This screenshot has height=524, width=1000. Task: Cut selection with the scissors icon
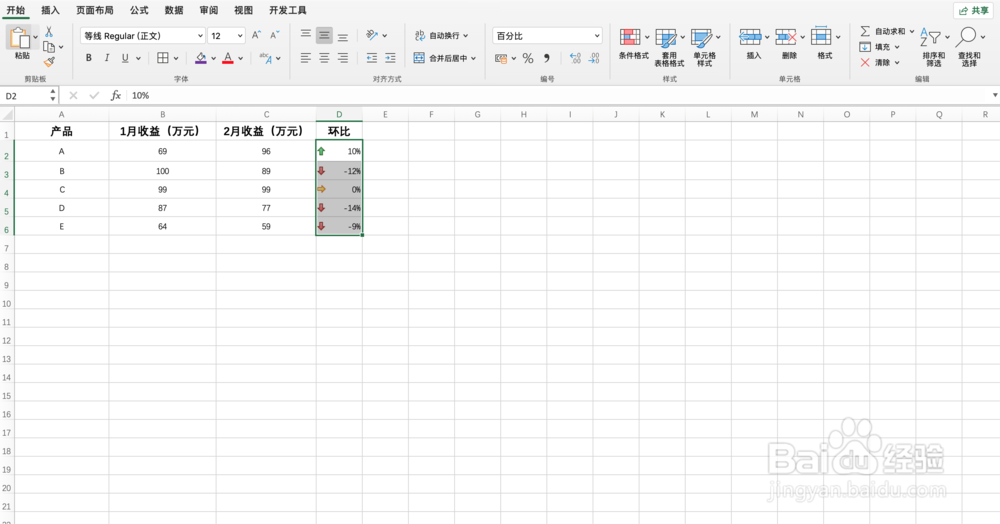click(48, 31)
